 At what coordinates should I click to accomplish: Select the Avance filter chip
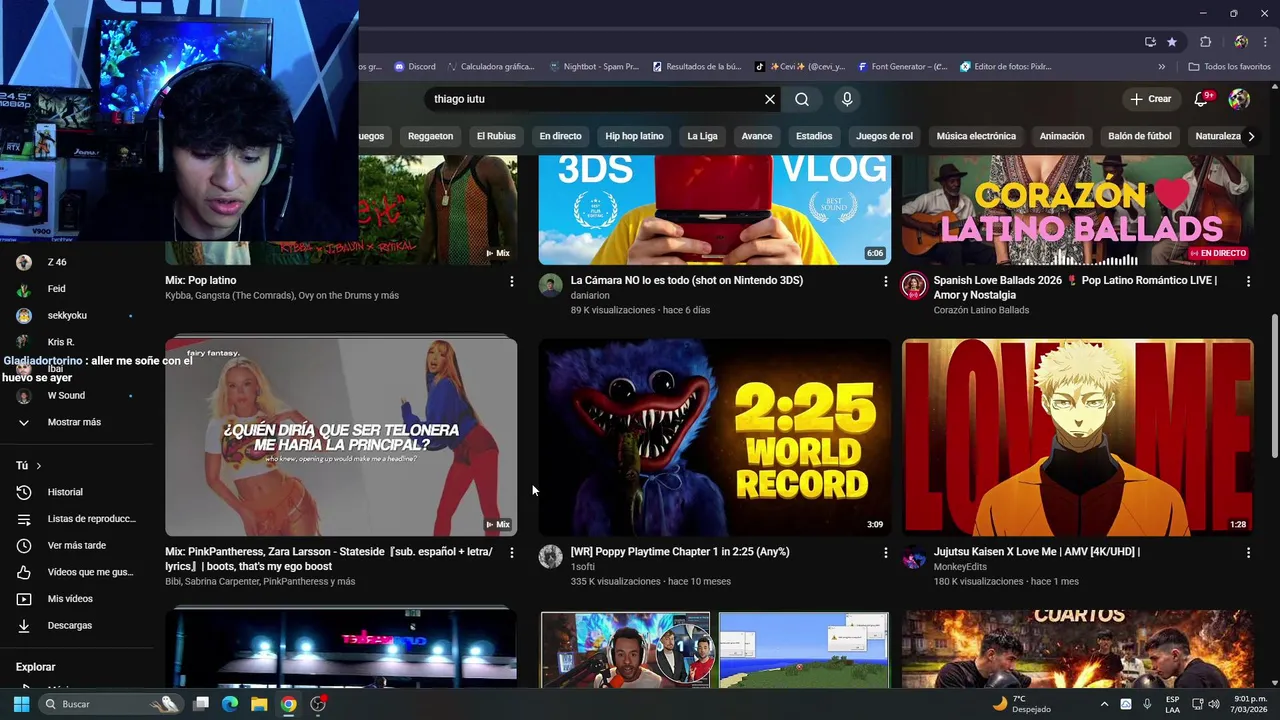[x=757, y=136]
